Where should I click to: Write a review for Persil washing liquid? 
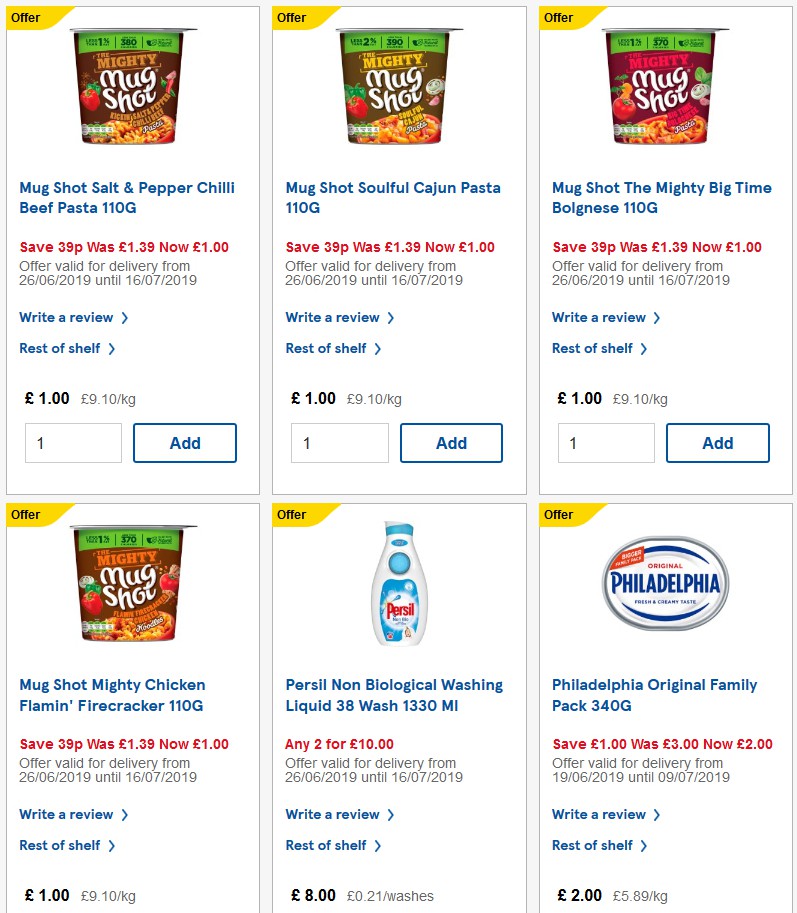pos(334,814)
